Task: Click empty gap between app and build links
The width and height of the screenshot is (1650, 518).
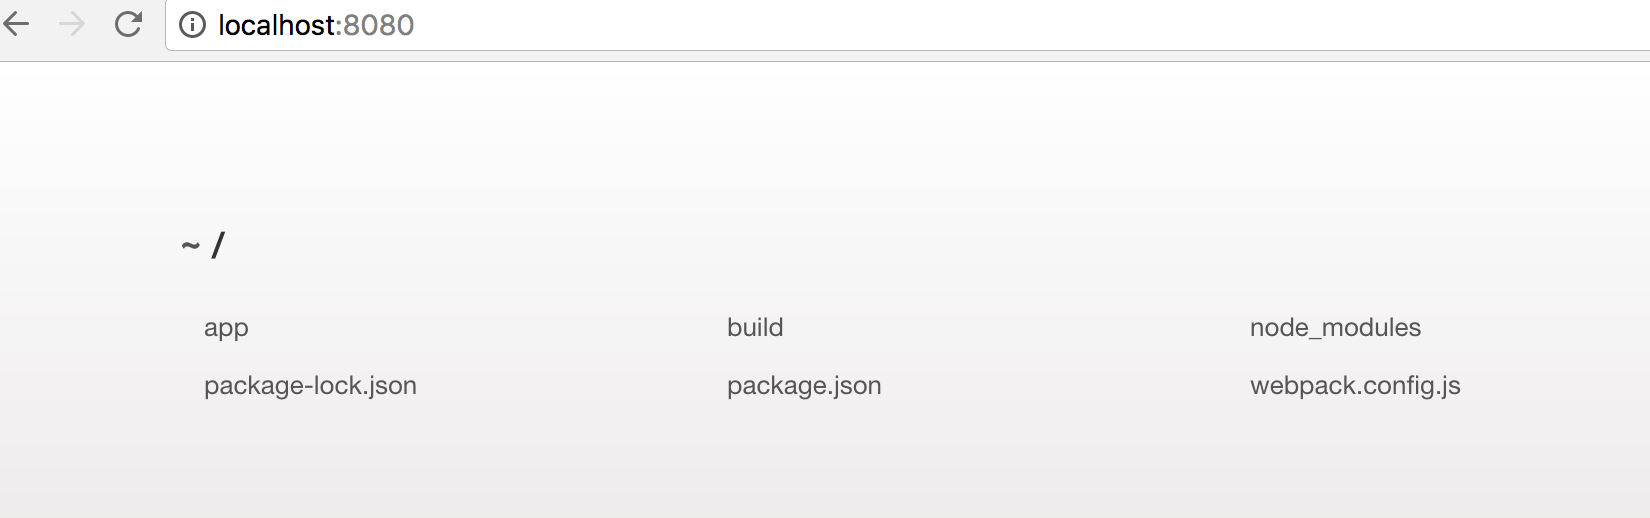Action: pyautogui.click(x=480, y=328)
